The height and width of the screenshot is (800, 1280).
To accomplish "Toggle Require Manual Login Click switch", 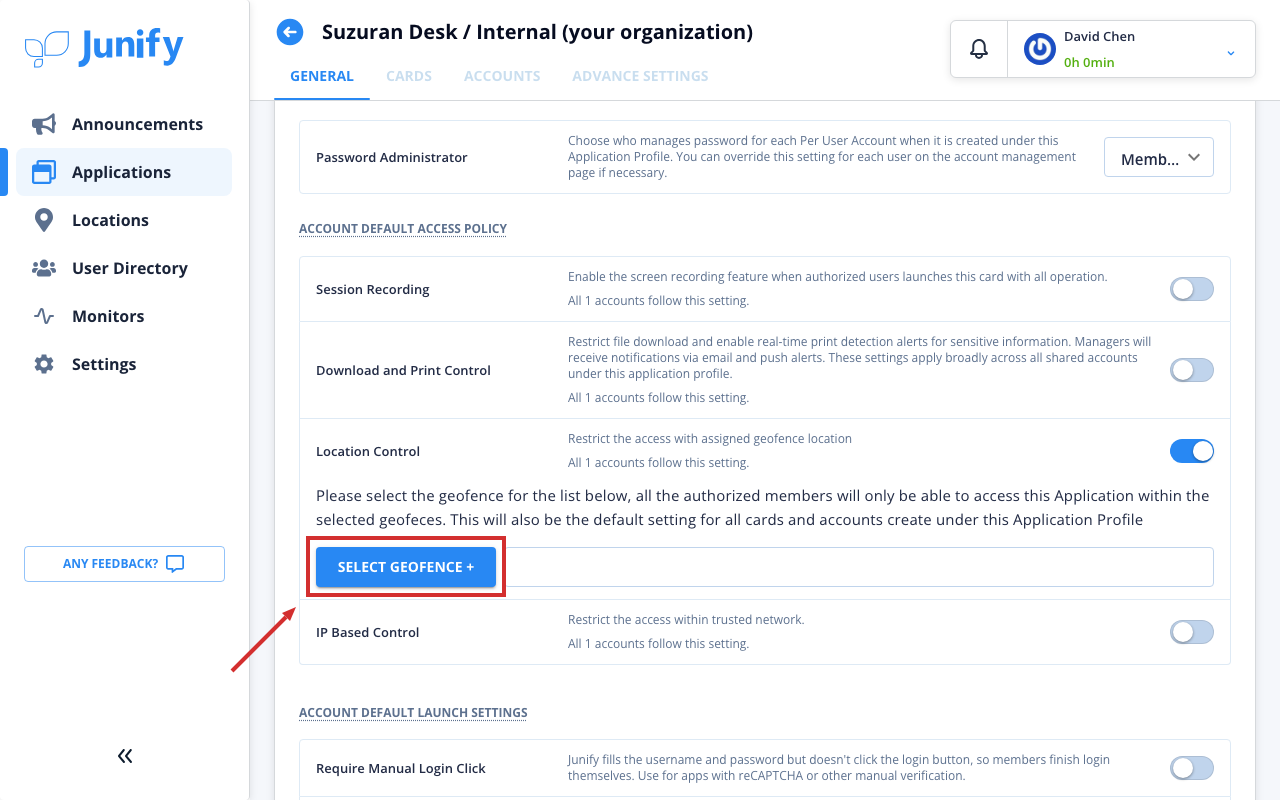I will [x=1192, y=768].
